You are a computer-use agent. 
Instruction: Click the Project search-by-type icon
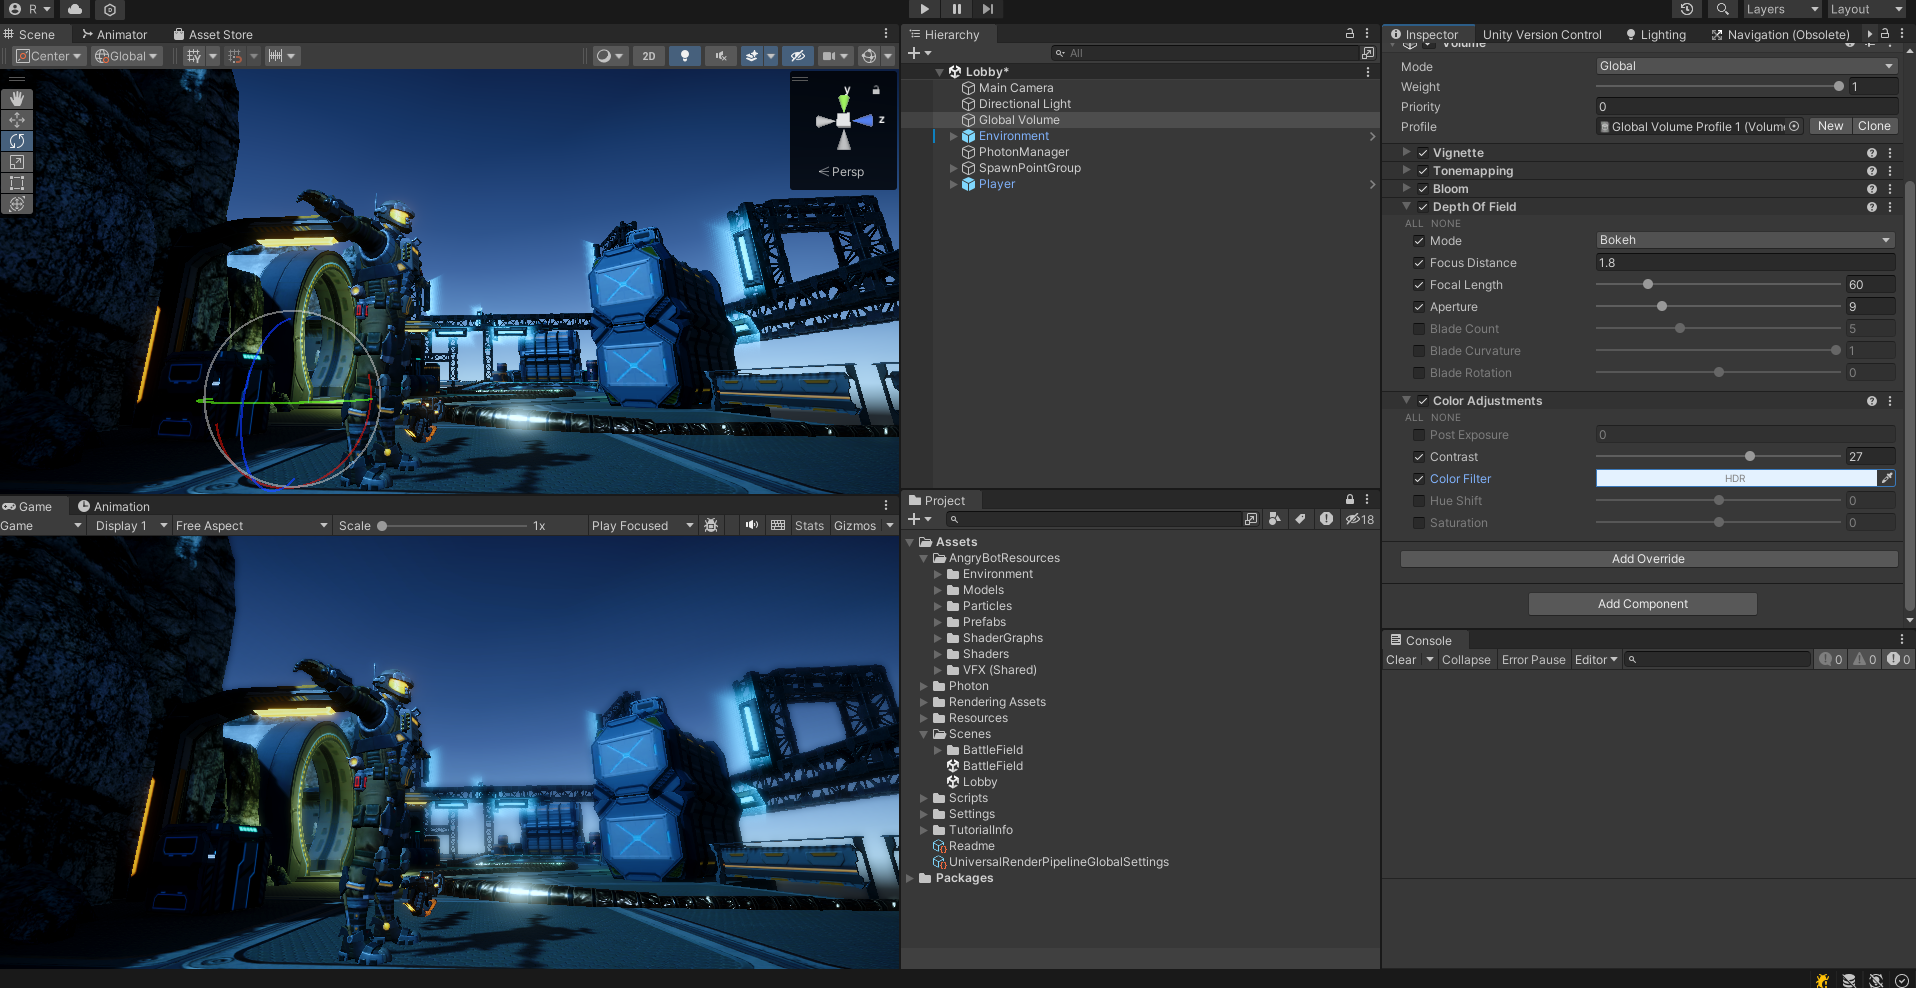click(x=1275, y=519)
